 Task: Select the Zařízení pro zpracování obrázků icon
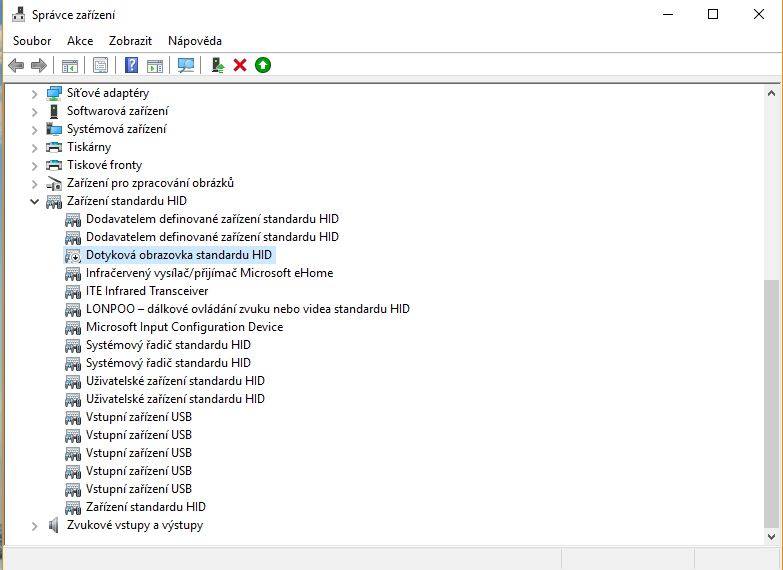pos(54,183)
